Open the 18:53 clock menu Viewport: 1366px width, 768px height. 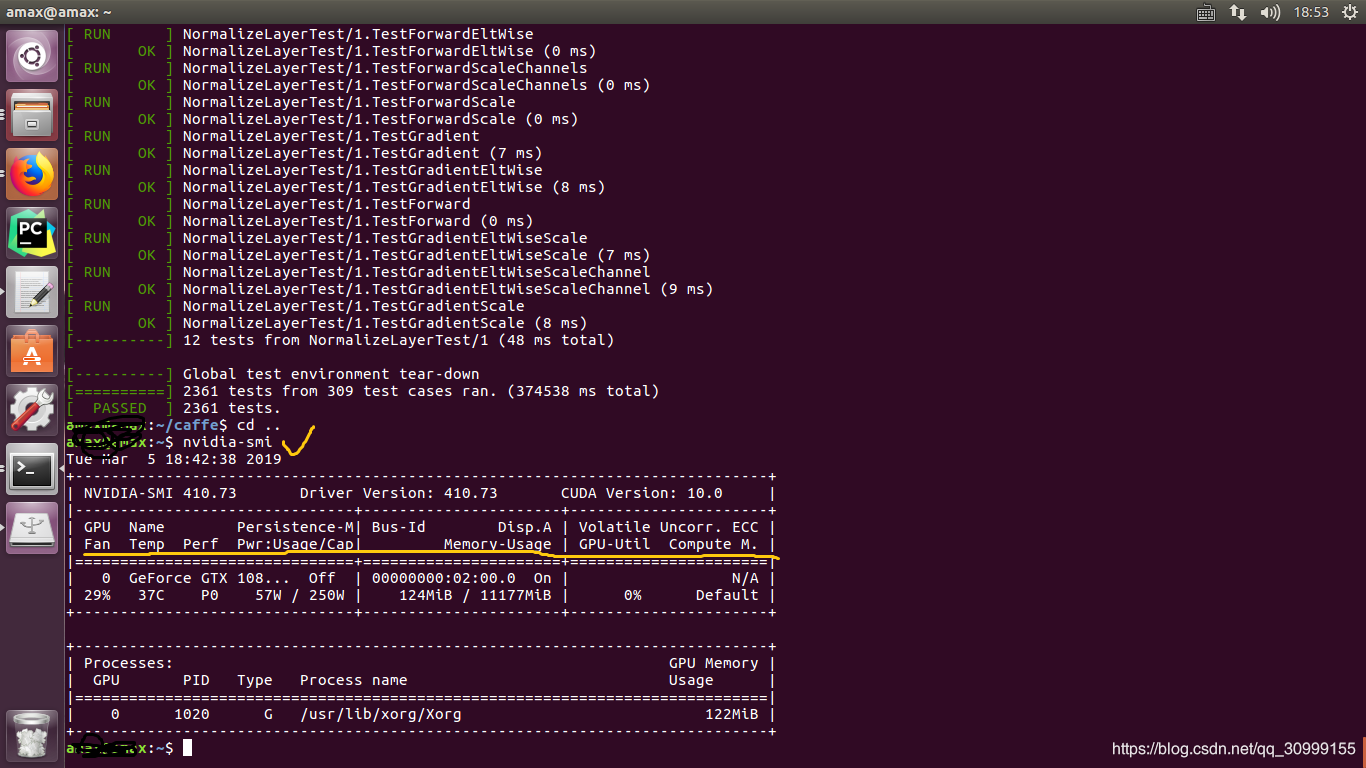click(x=1311, y=12)
